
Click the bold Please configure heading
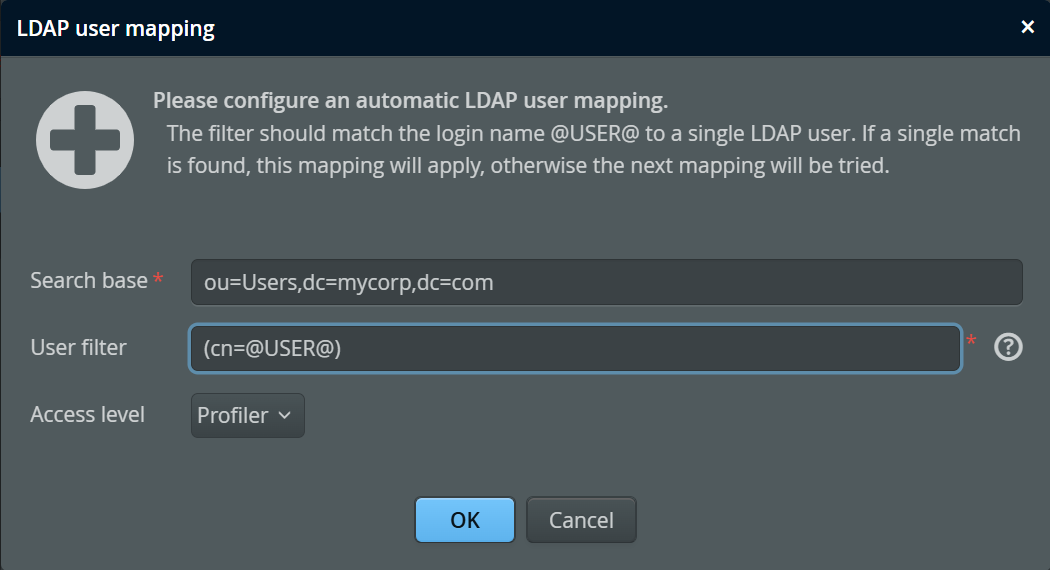(x=410, y=100)
